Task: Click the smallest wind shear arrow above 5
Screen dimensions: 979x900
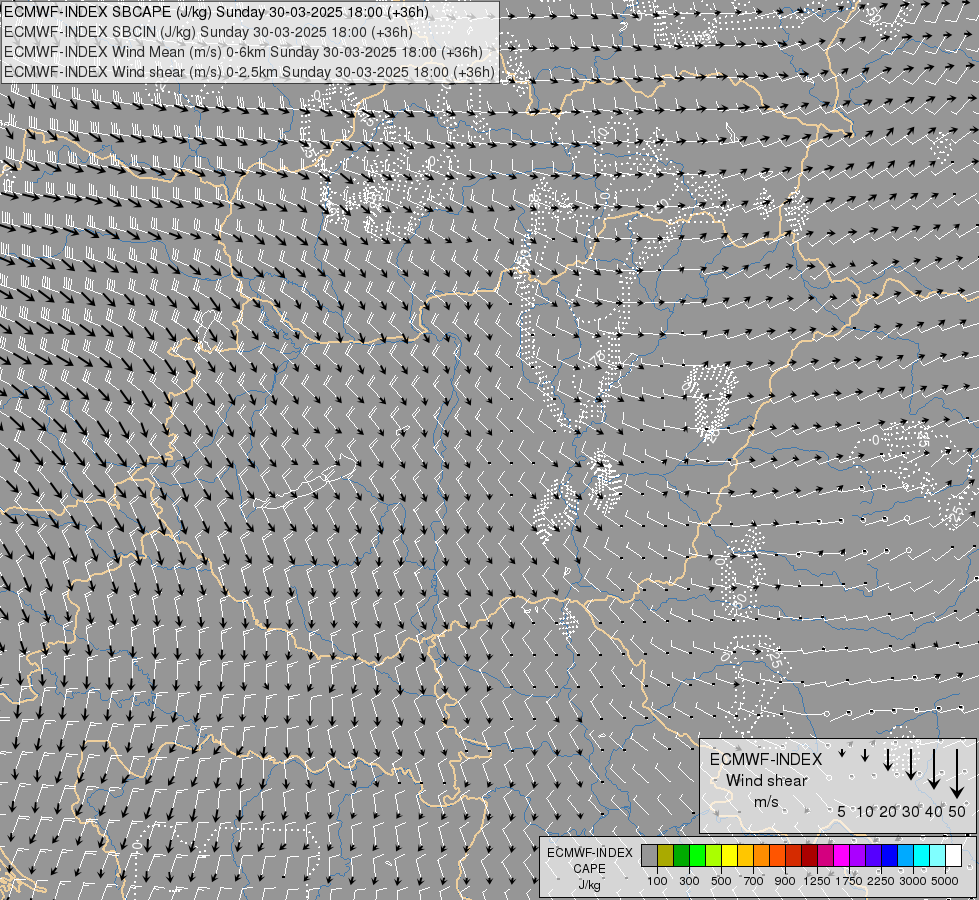Action: click(842, 753)
